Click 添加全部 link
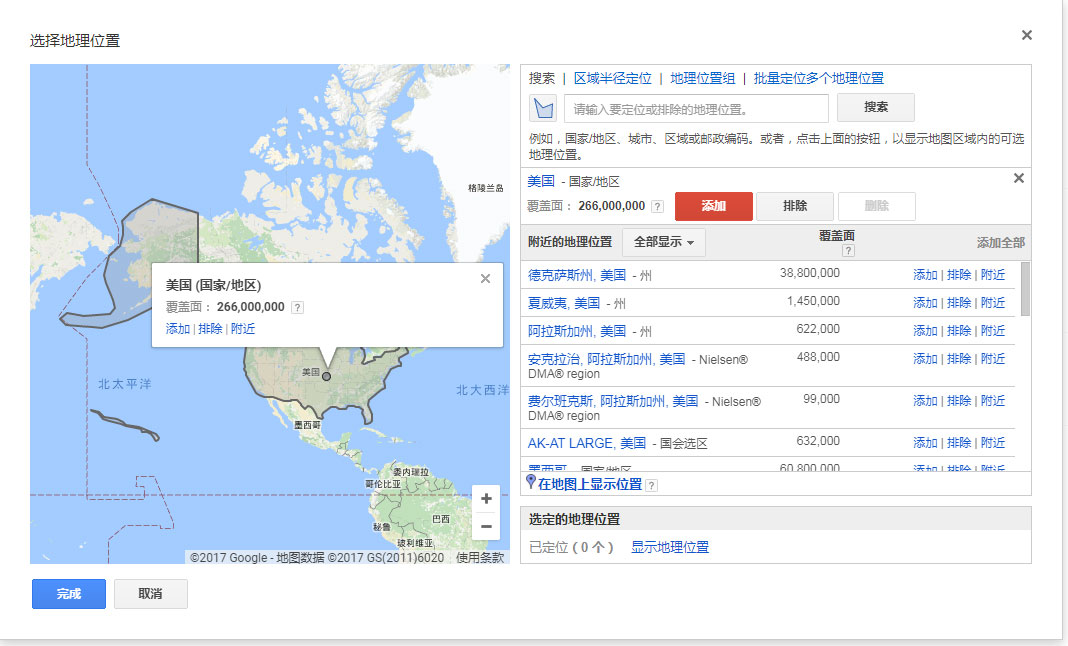1068x646 pixels. (x=1001, y=243)
